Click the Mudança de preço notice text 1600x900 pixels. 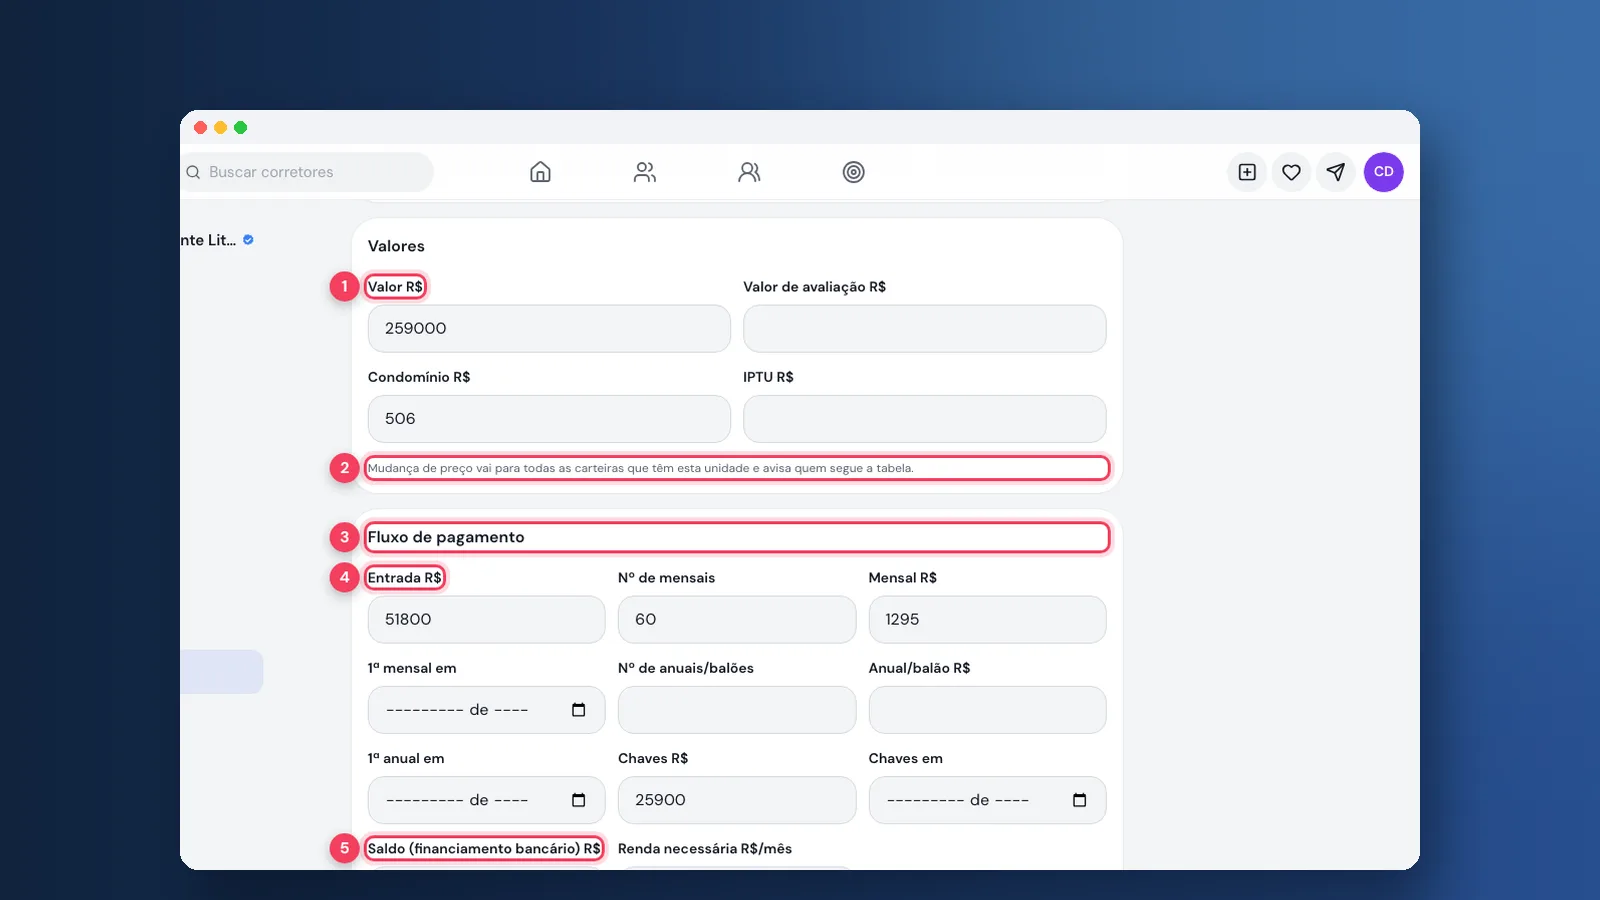(x=640, y=468)
